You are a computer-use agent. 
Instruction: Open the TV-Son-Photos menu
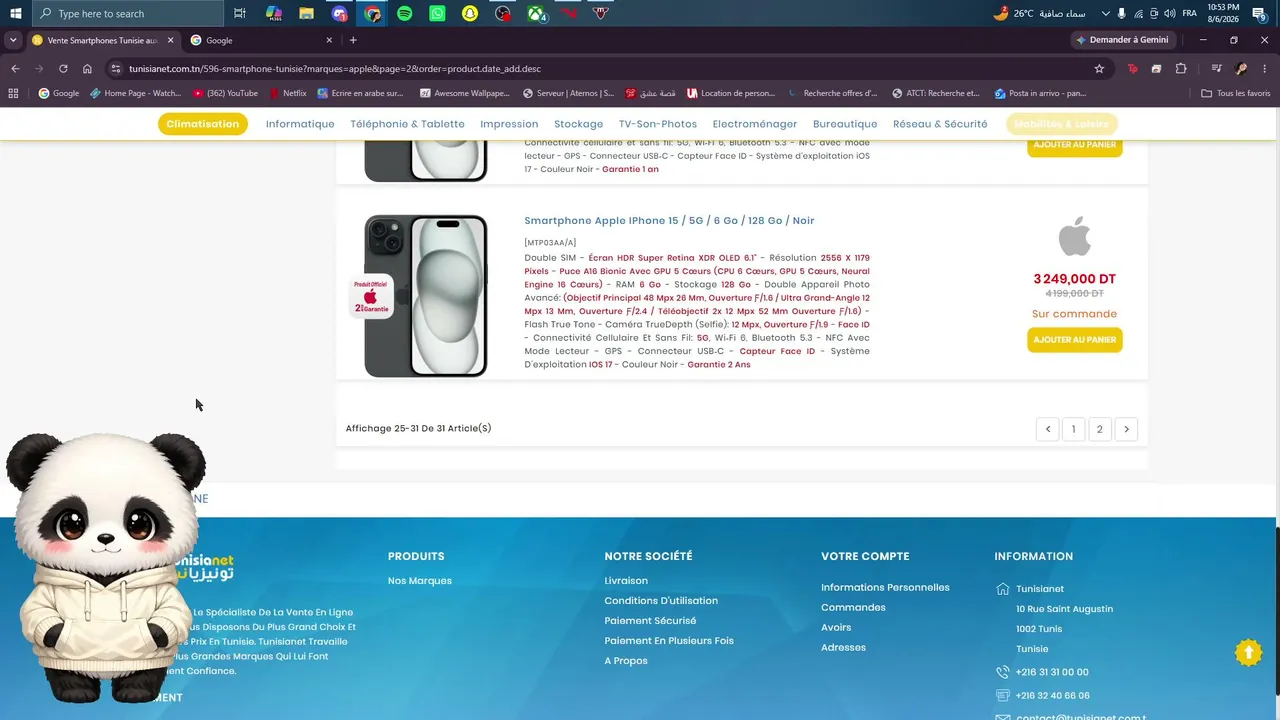point(658,124)
